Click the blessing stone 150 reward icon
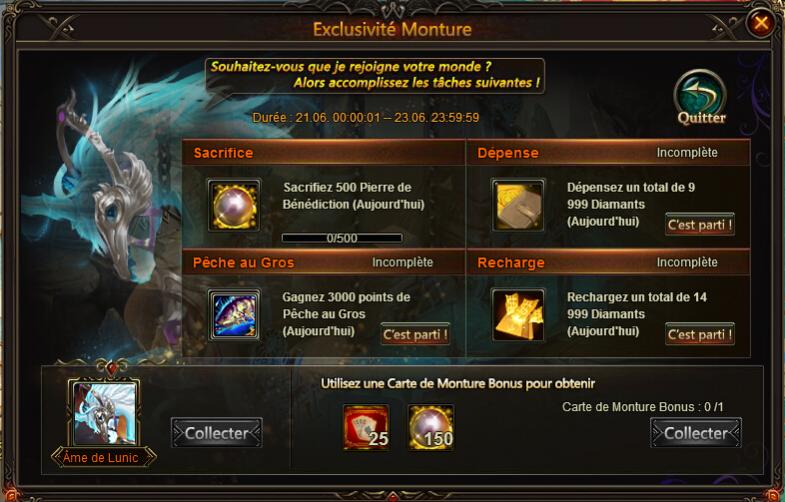The image size is (785, 502). [431, 427]
